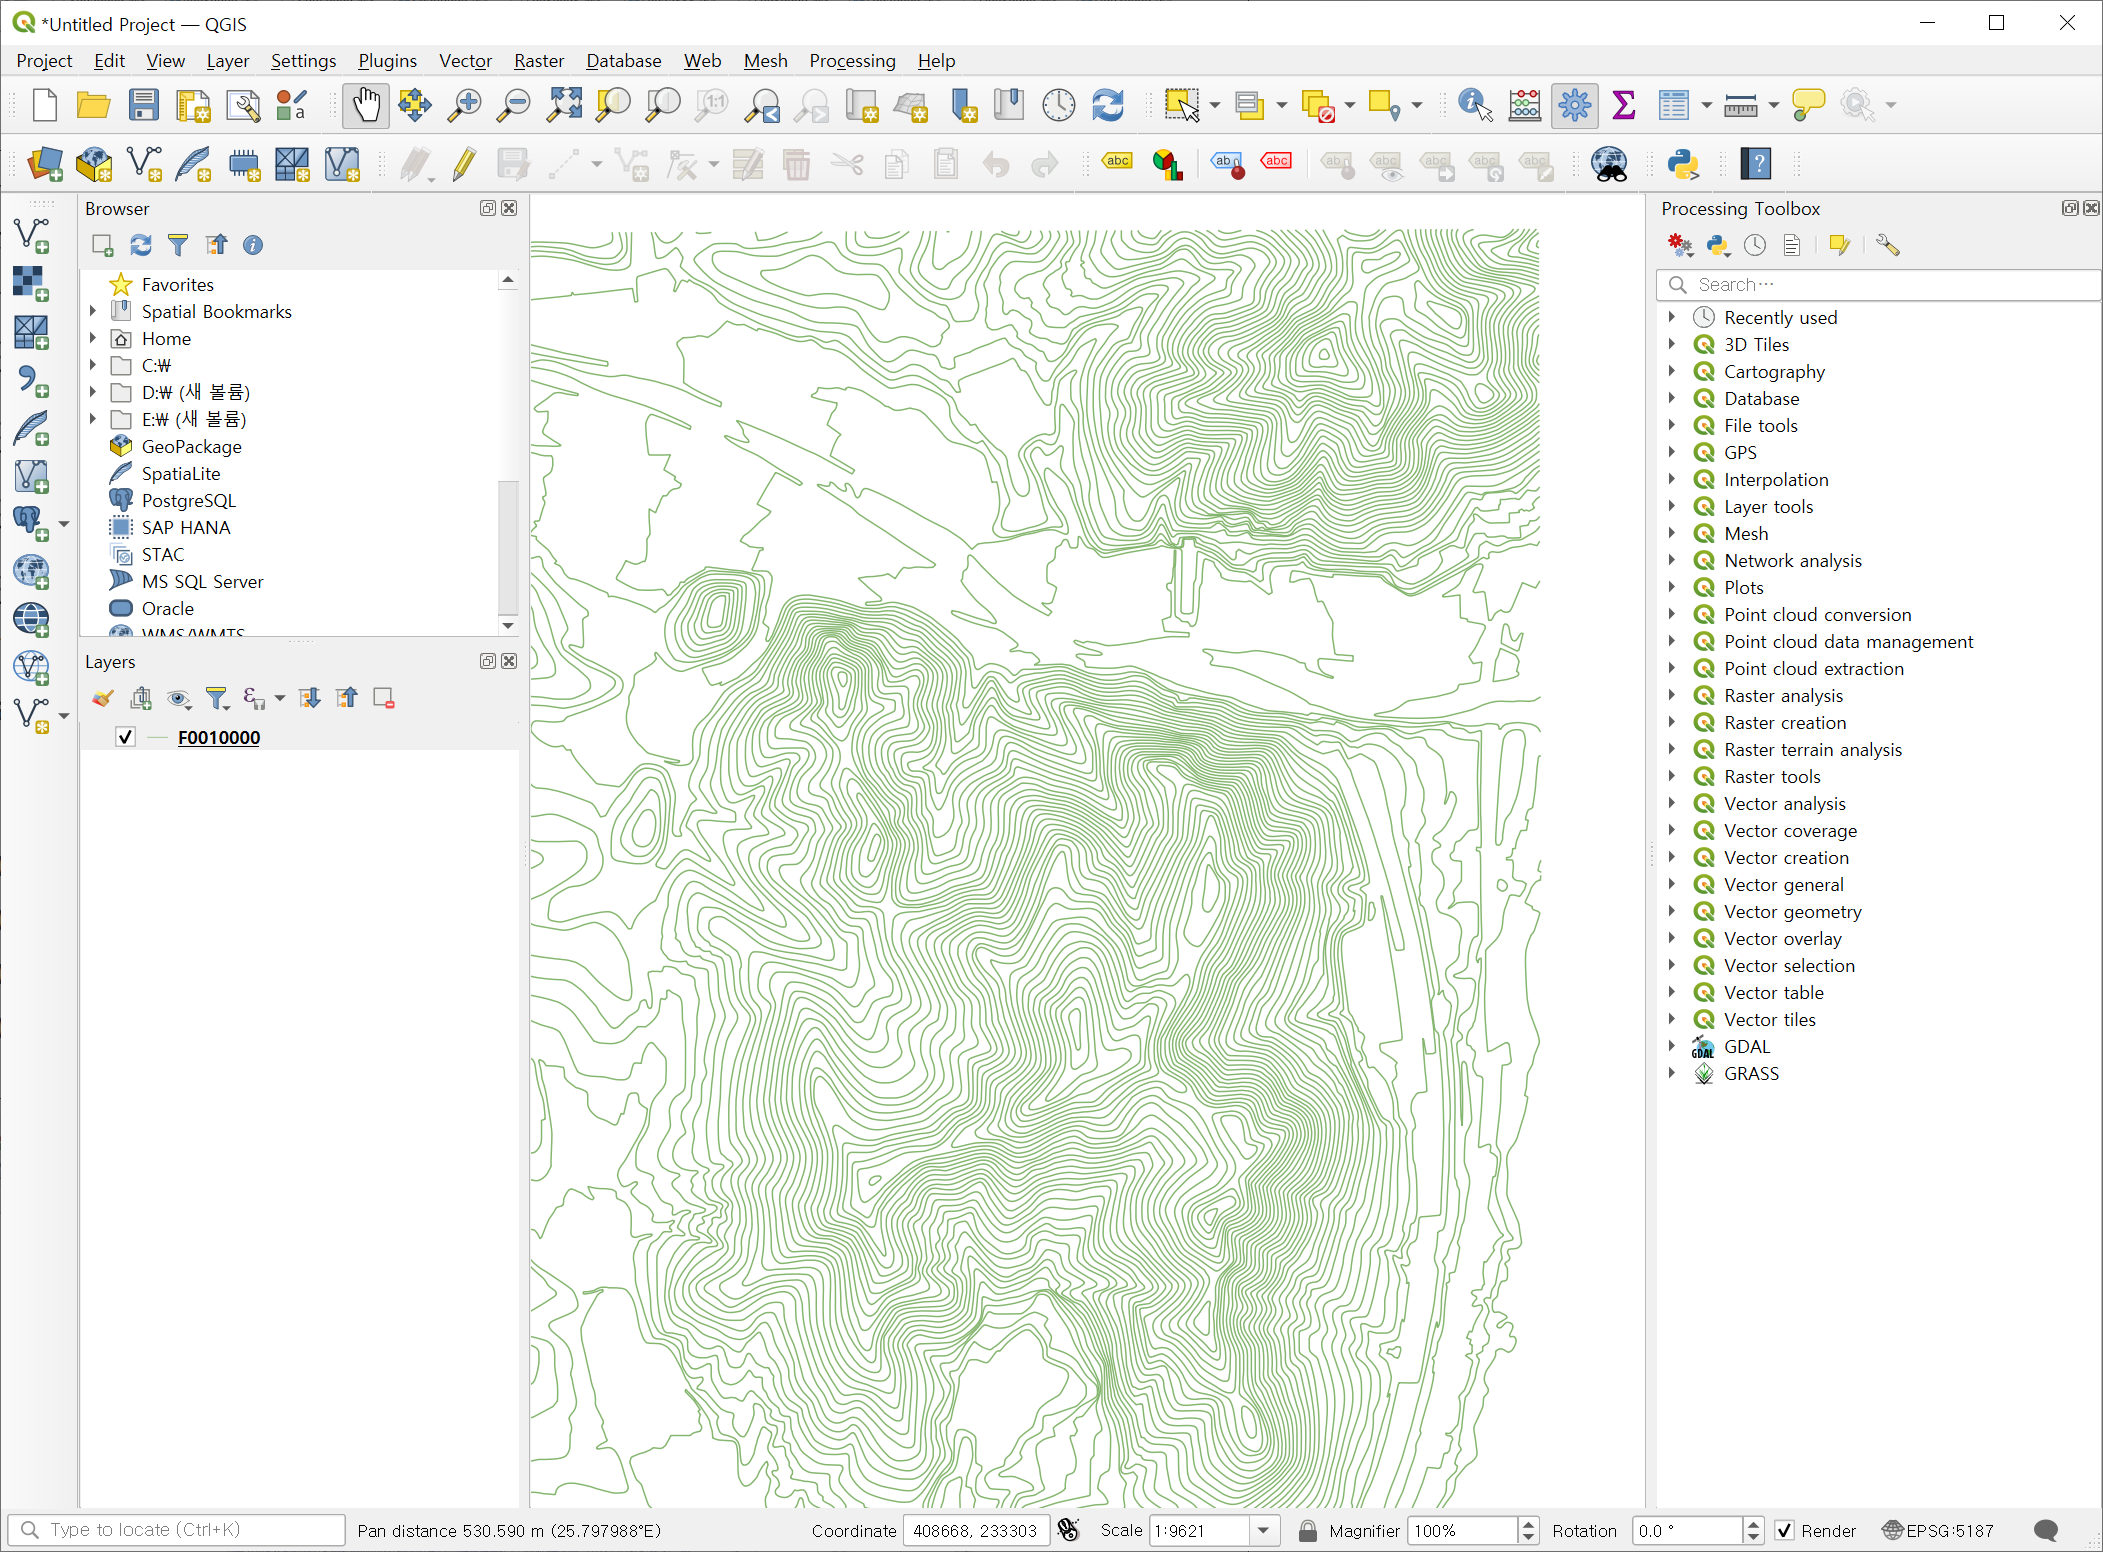Open the Field Calculator abacus icon

[1524, 105]
